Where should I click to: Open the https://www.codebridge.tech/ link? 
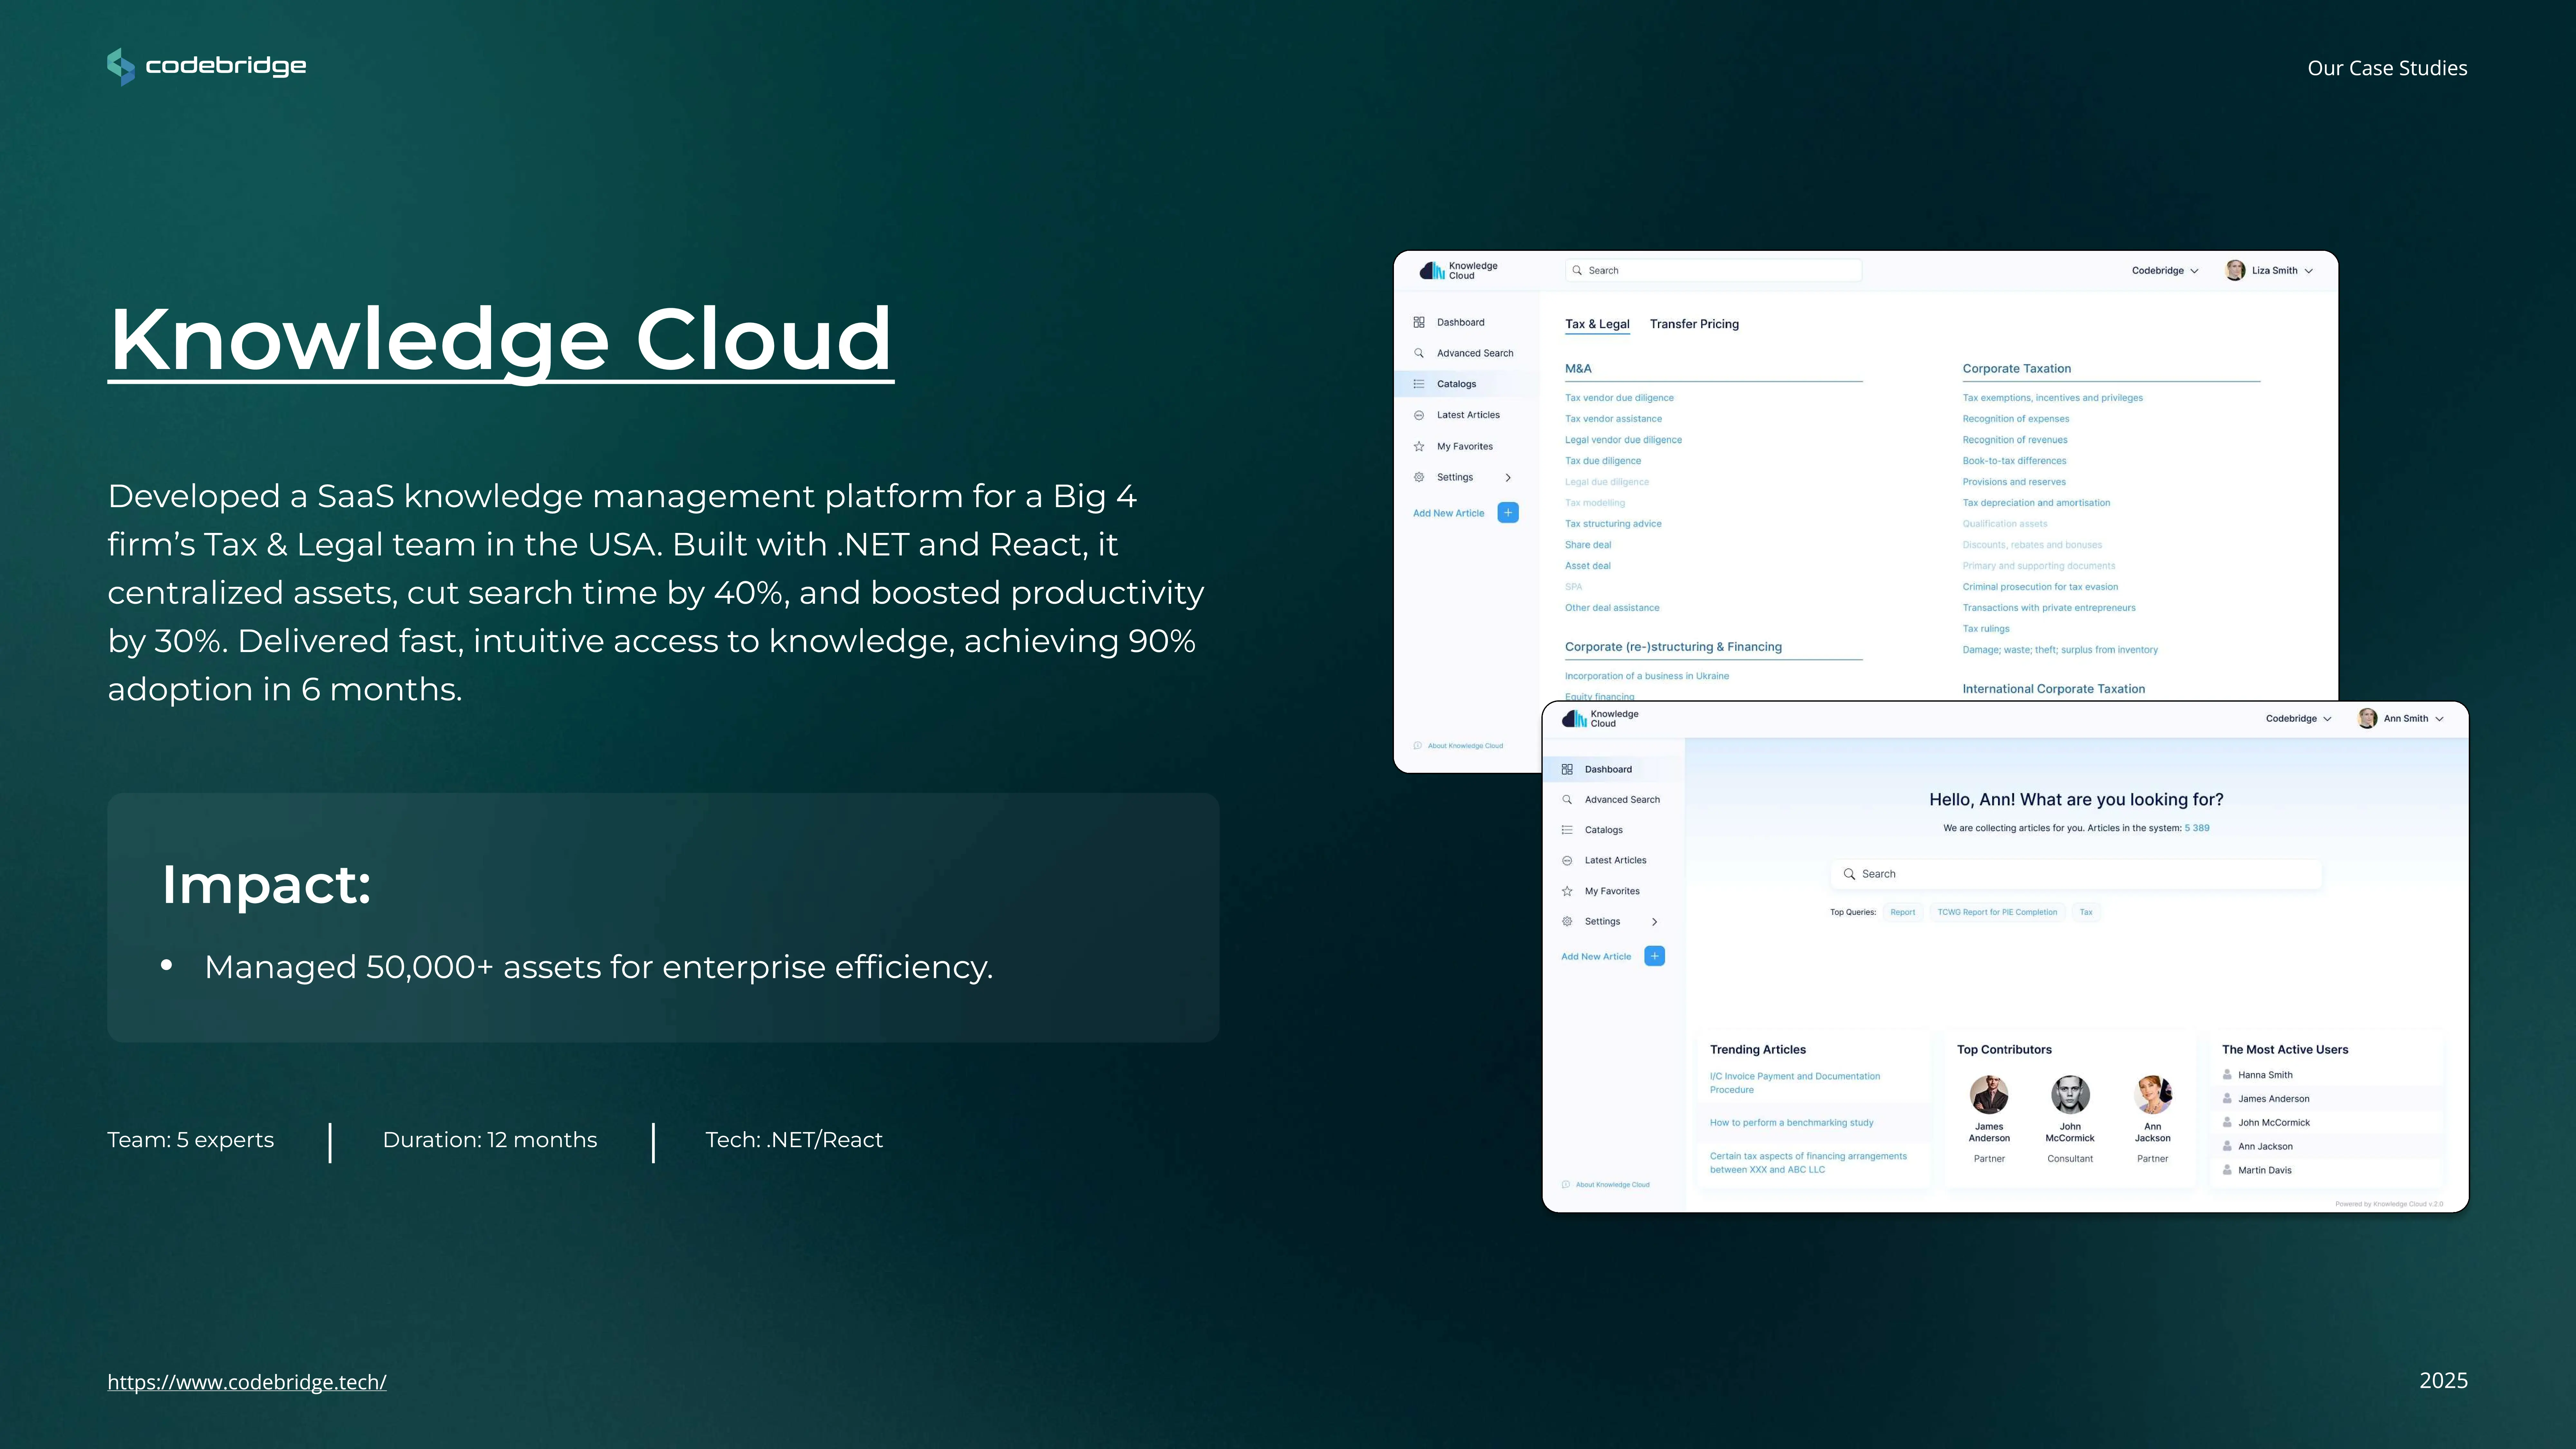pos(247,1382)
